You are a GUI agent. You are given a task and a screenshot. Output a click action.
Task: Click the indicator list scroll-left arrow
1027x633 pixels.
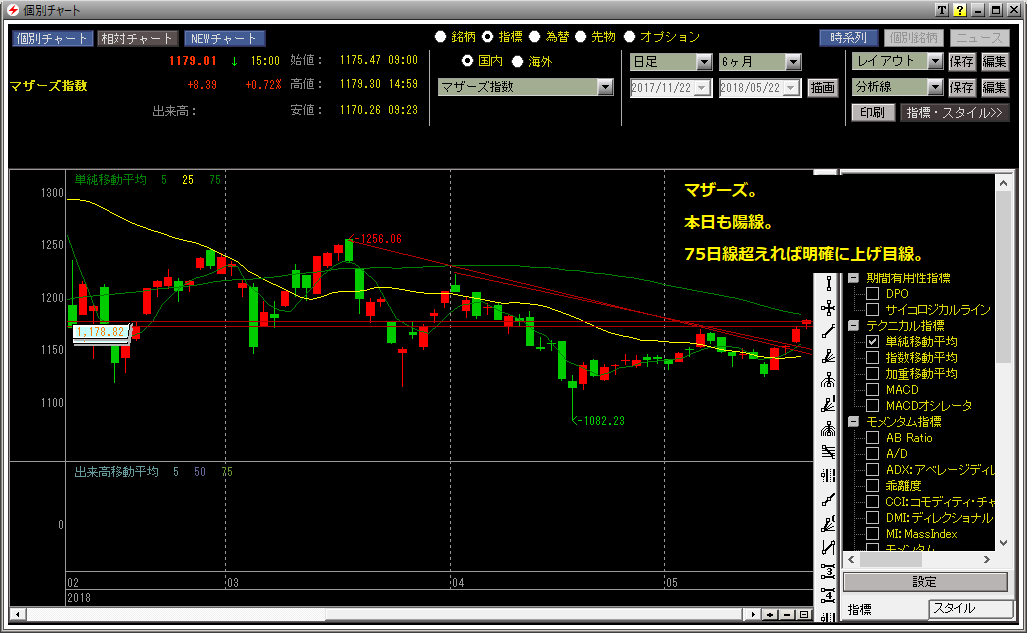(x=851, y=560)
